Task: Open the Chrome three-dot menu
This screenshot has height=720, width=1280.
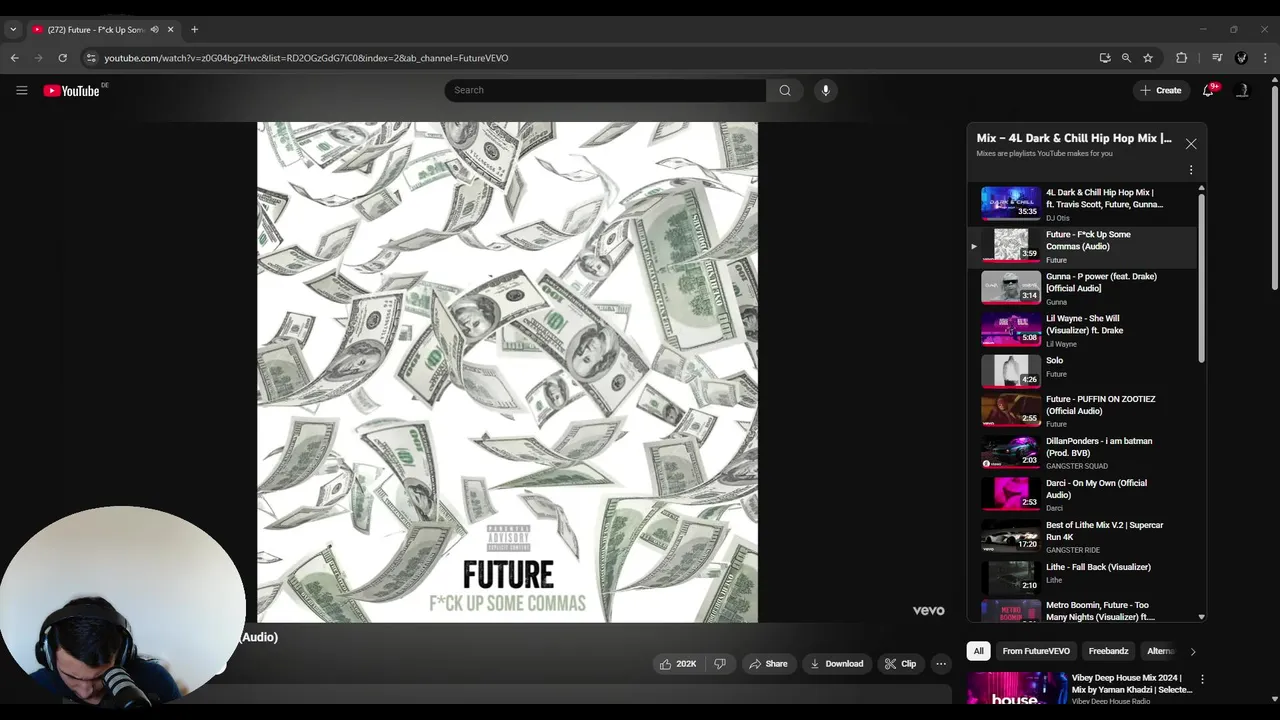Action: tap(1265, 58)
